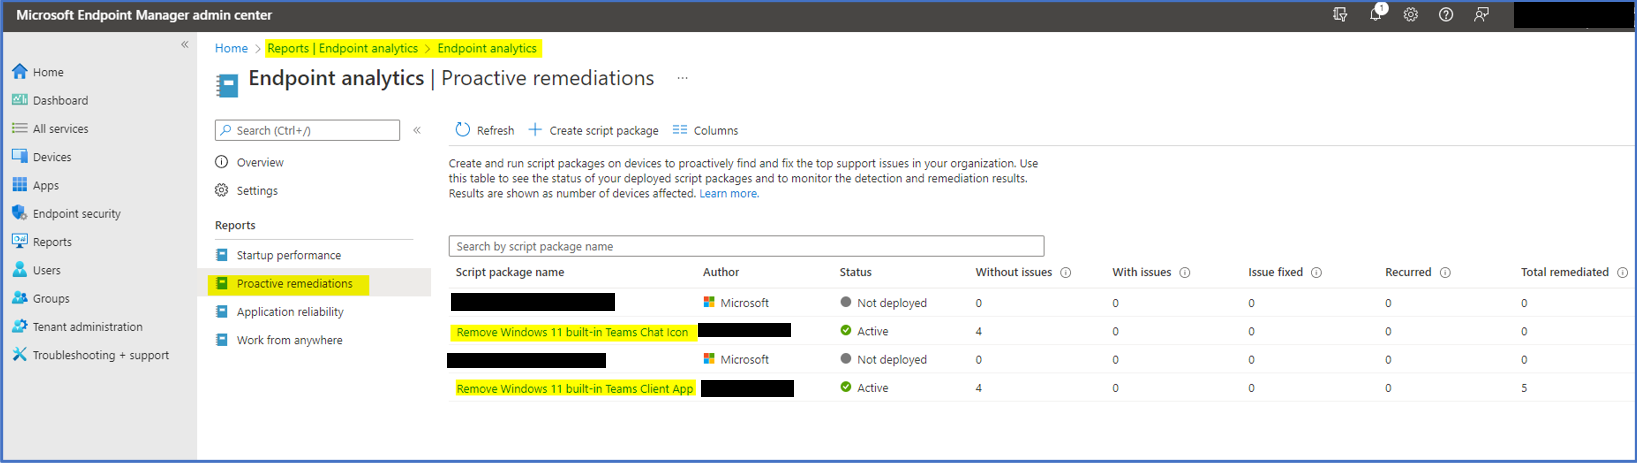
Task: Show info tooltip for Issue fixed
Action: pos(1316,272)
